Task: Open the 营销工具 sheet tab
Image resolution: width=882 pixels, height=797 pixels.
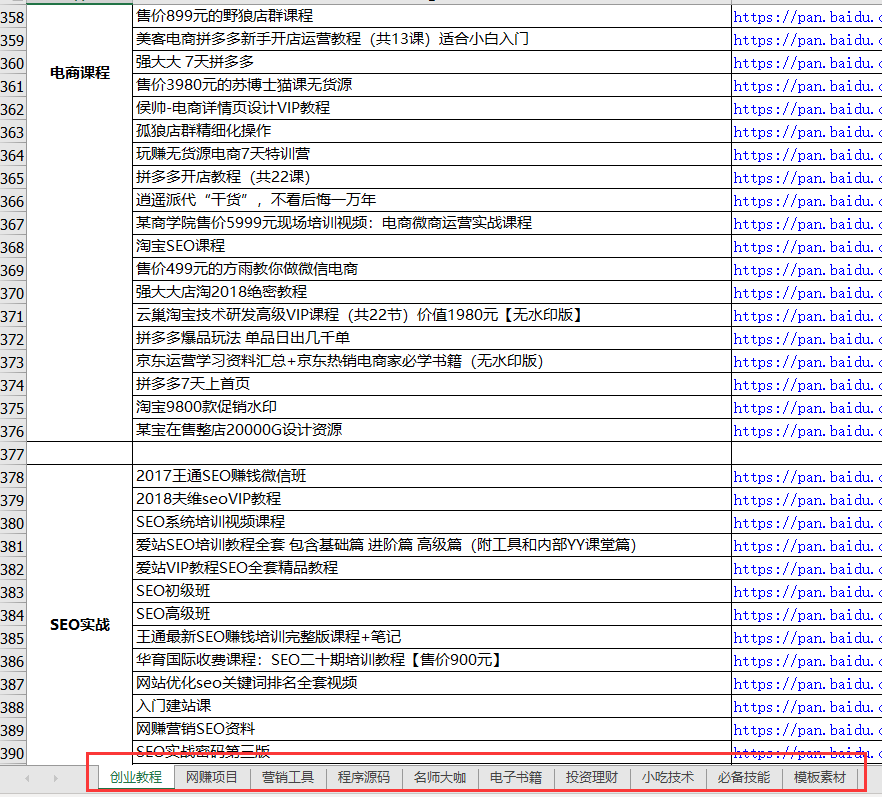Action: (x=288, y=776)
